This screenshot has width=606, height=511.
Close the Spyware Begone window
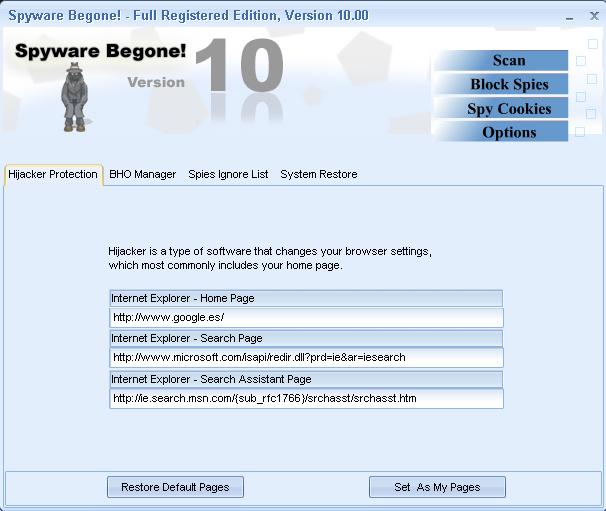click(x=594, y=16)
